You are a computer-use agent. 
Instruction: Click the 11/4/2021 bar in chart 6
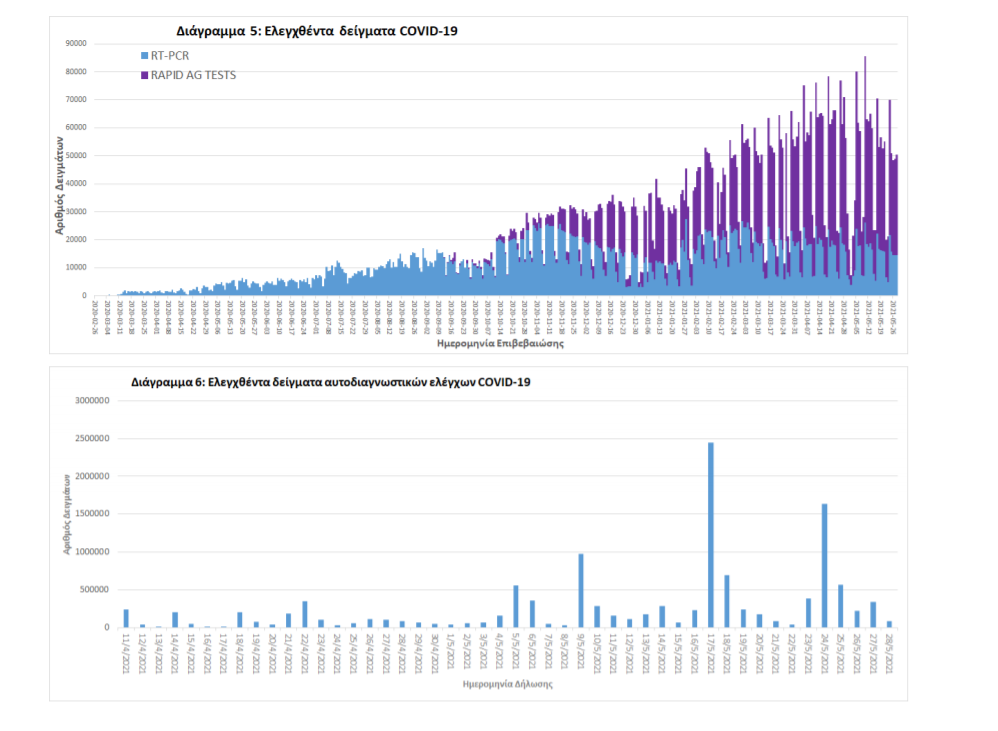pos(126,618)
